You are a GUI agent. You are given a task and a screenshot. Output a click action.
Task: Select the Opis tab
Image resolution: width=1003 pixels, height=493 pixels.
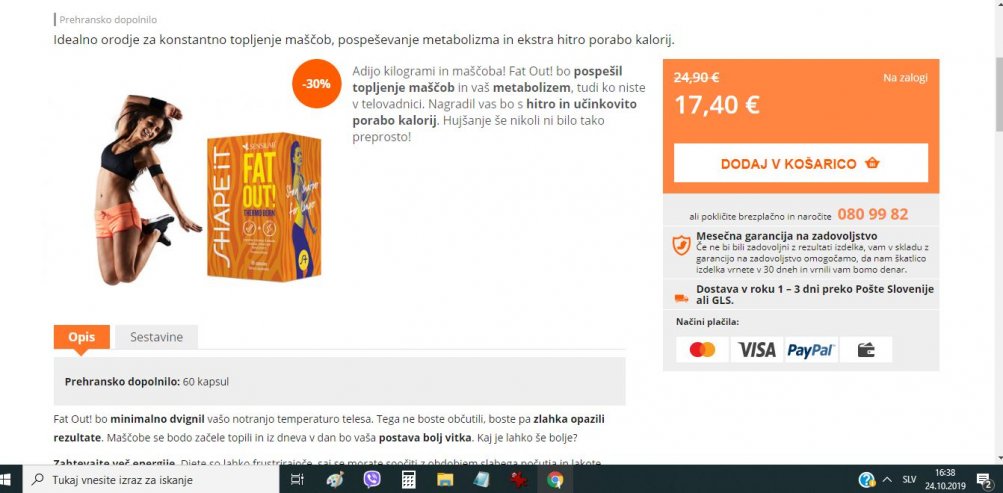pos(82,337)
